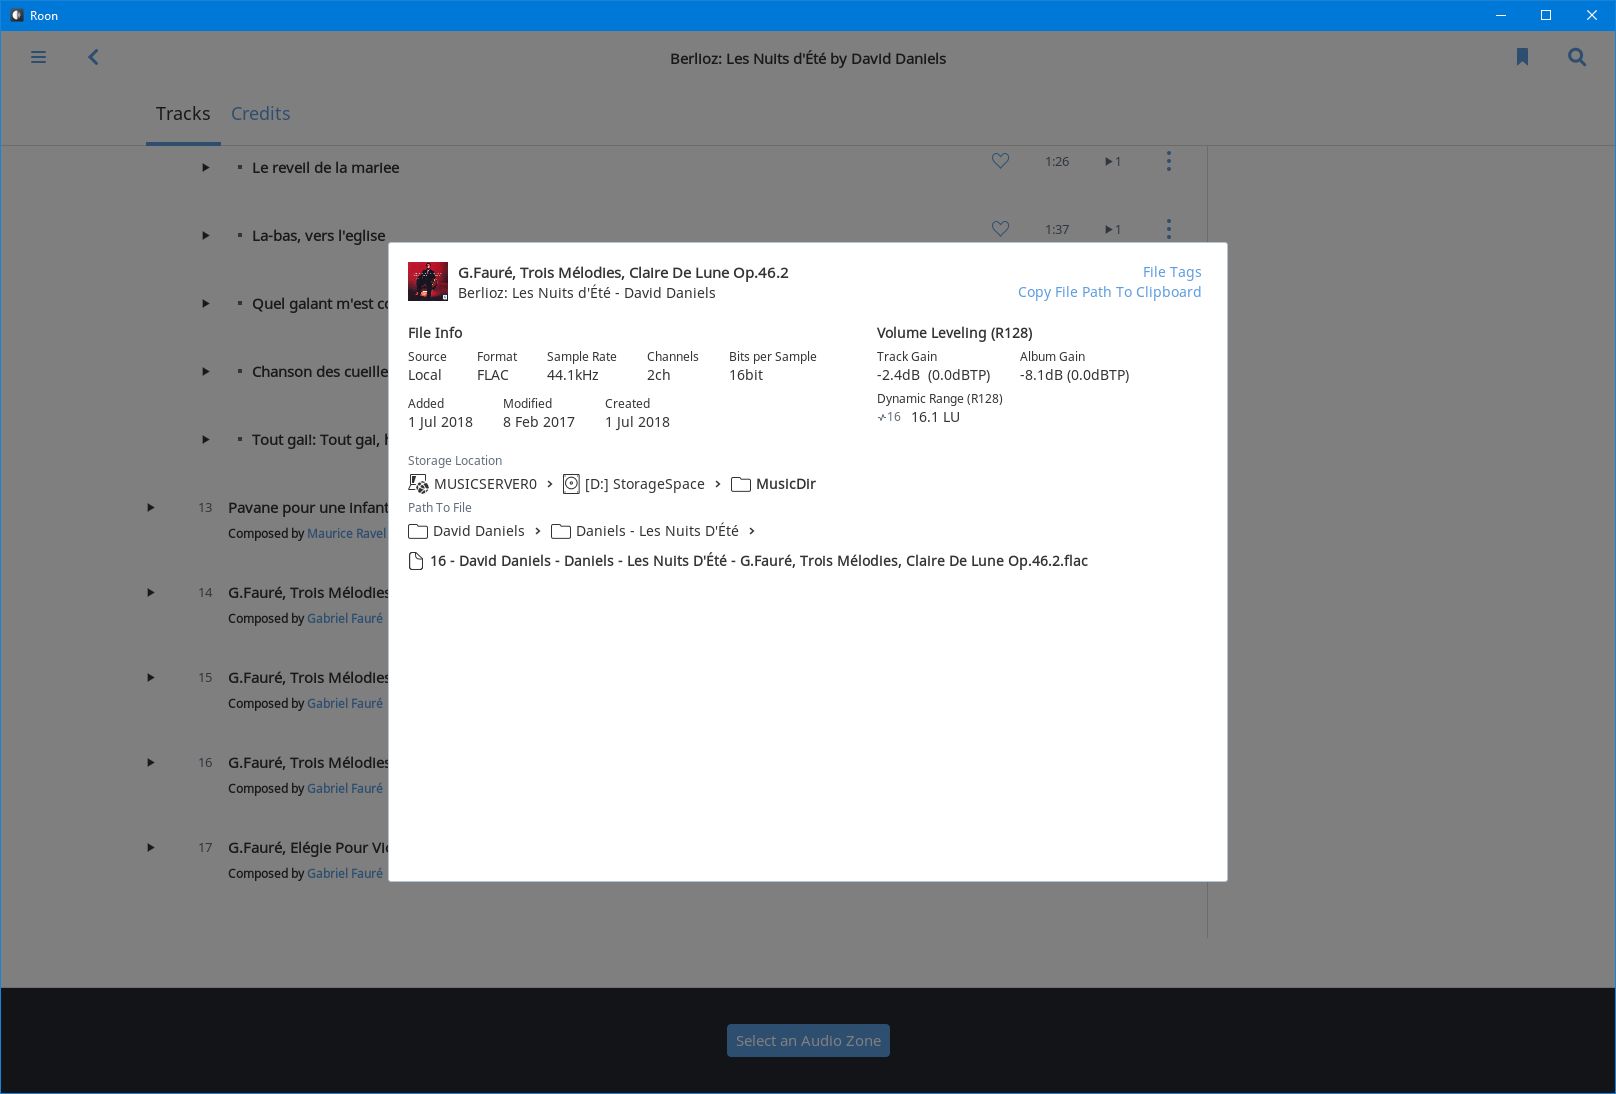The width and height of the screenshot is (1616, 1094).
Task: Open Daniels - Les Nuits D'Été folder
Action: point(645,531)
